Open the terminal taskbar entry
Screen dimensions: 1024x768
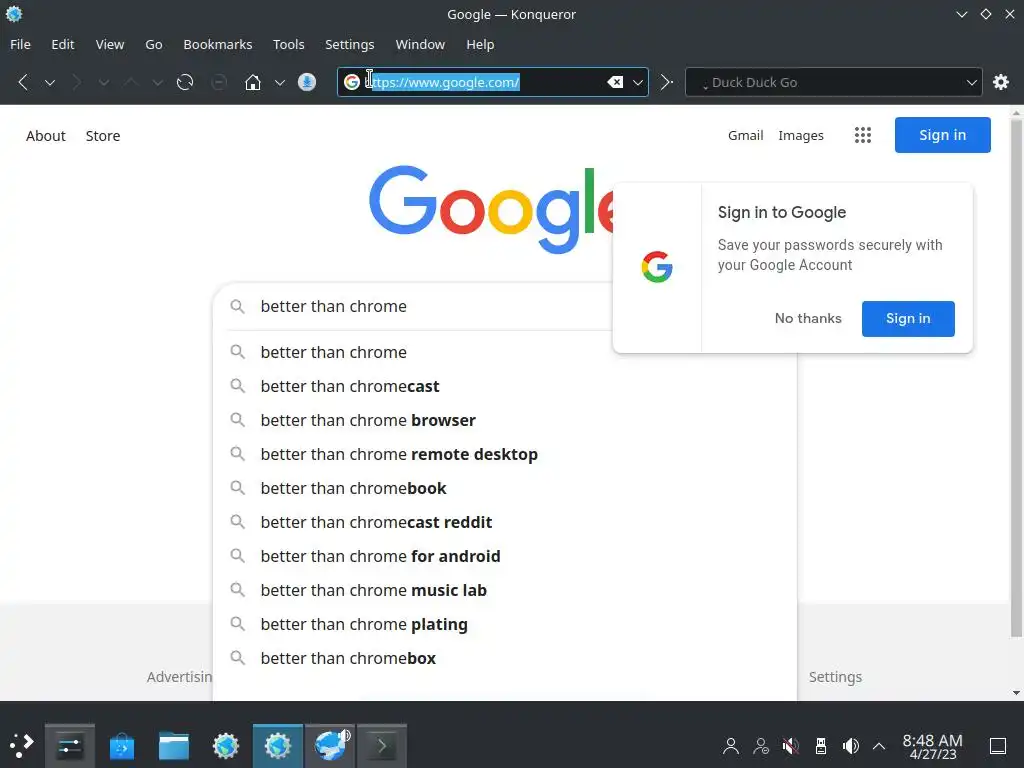click(382, 746)
